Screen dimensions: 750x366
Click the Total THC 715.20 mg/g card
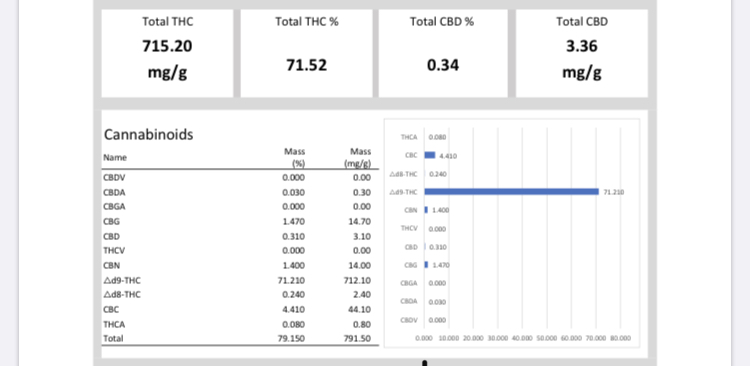167,53
